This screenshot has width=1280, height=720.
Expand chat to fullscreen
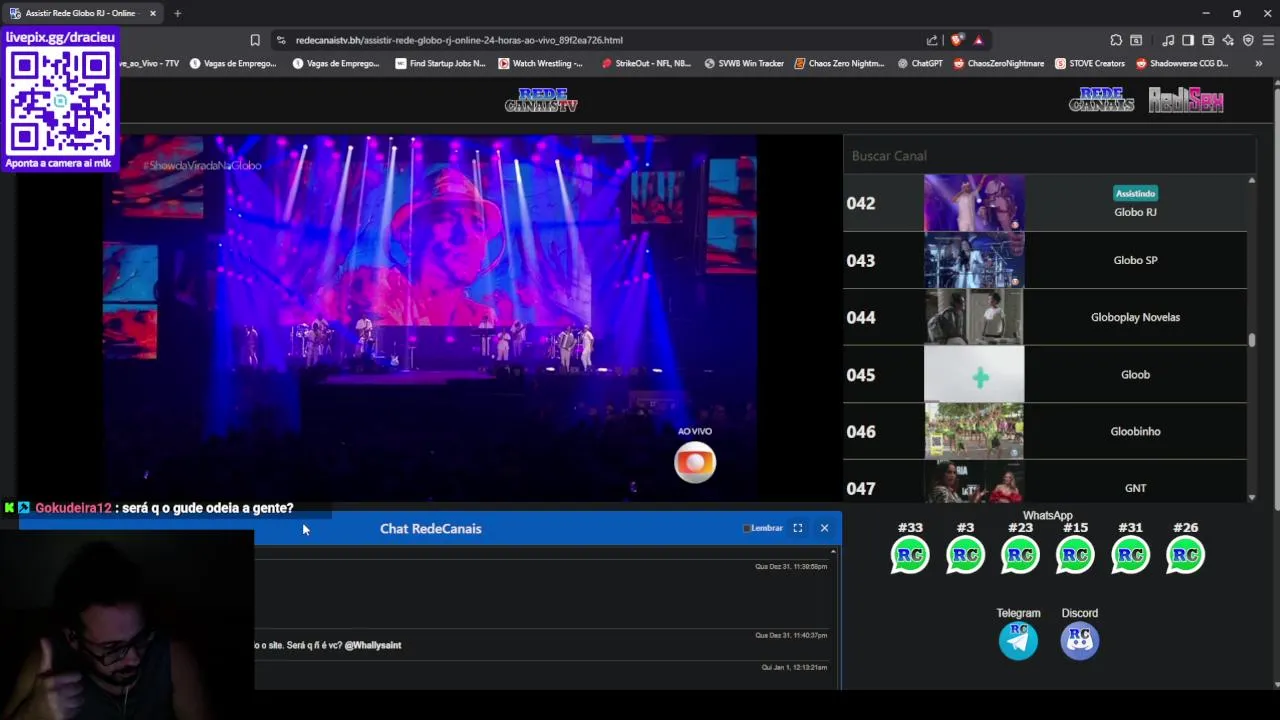coord(798,528)
